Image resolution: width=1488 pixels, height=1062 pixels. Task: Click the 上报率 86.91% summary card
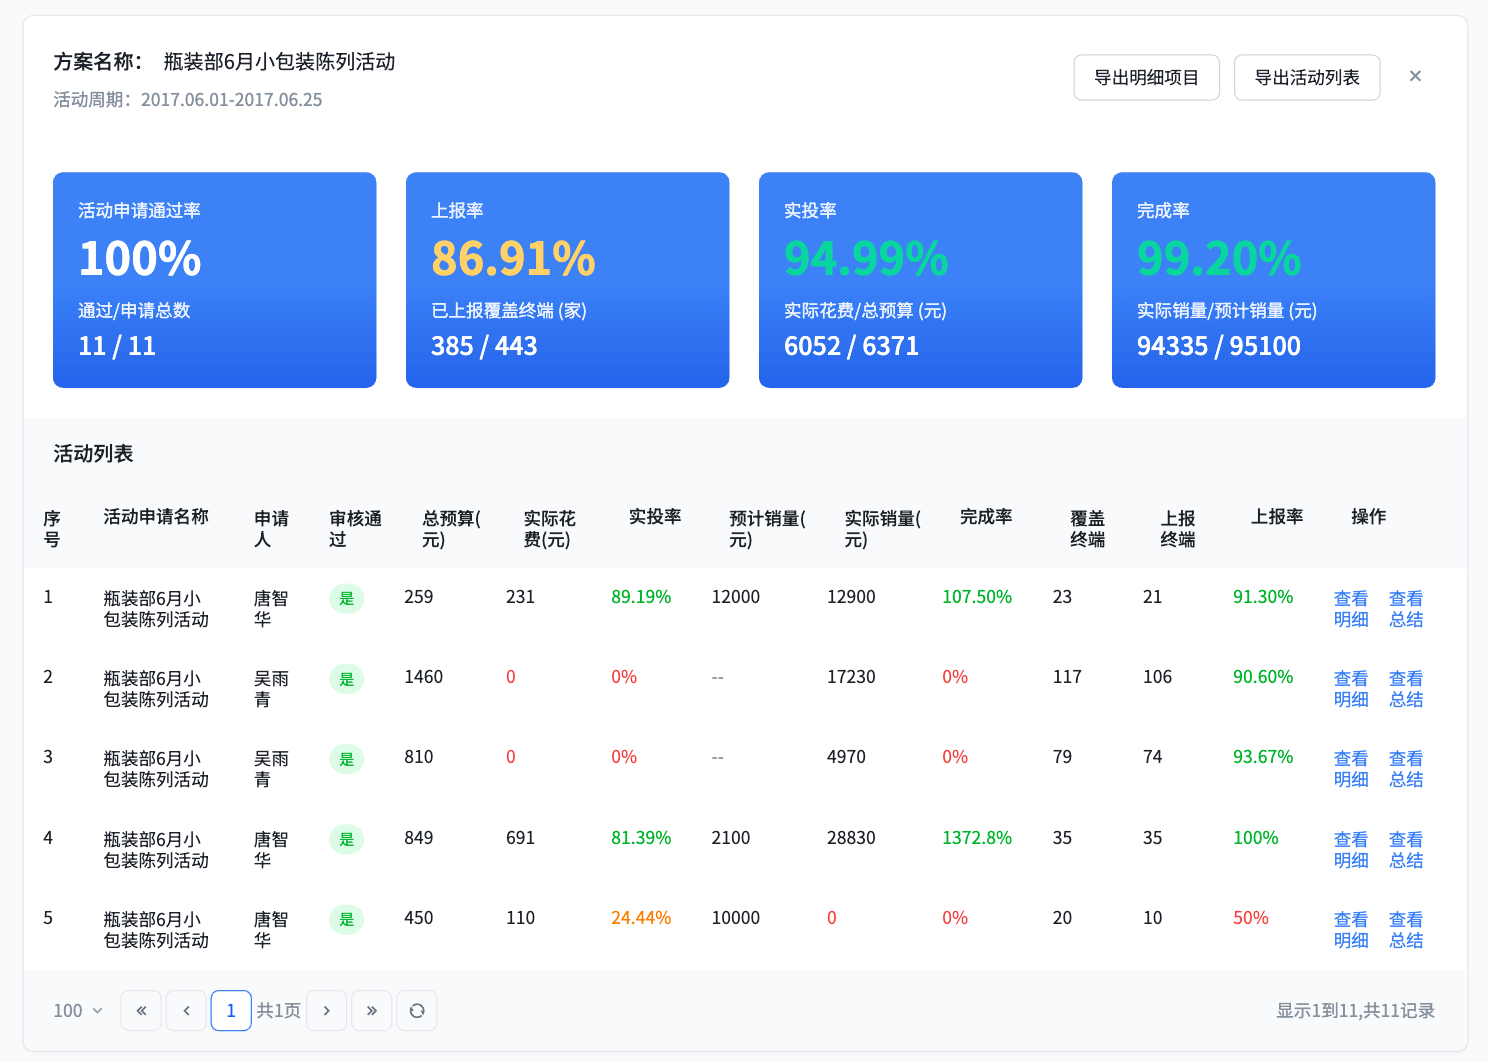(567, 280)
